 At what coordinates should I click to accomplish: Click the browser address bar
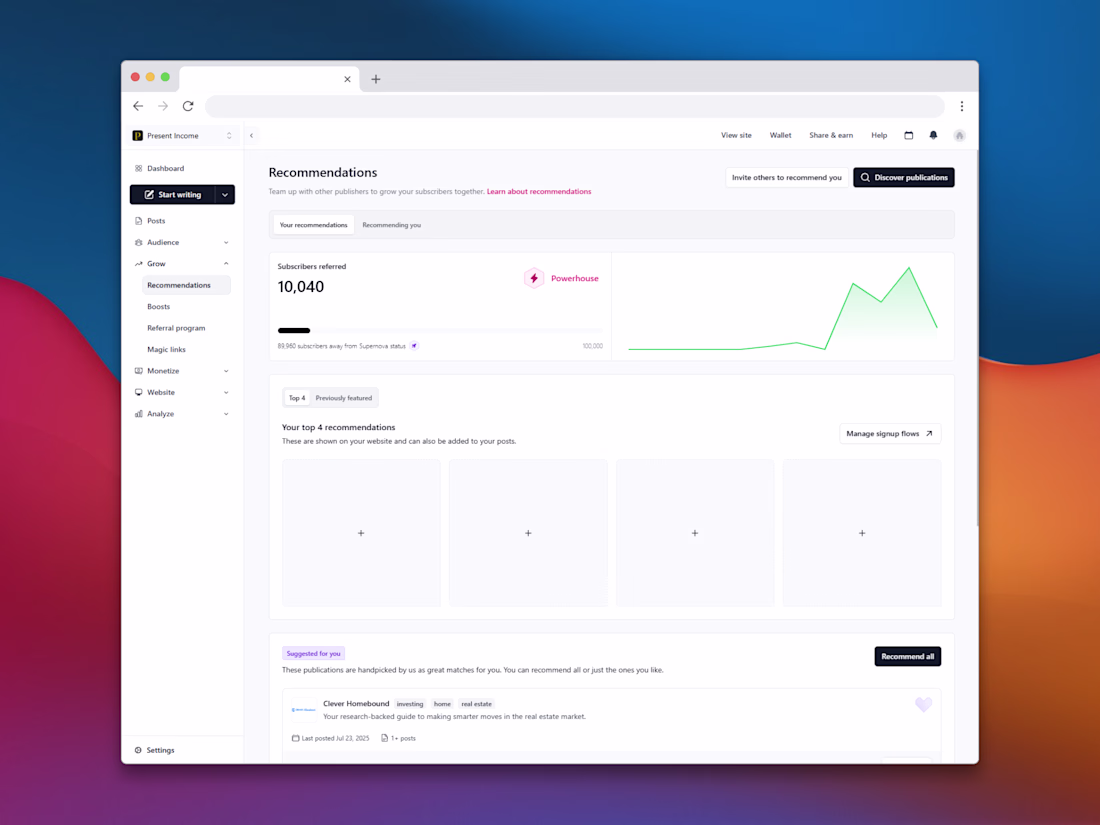click(575, 106)
